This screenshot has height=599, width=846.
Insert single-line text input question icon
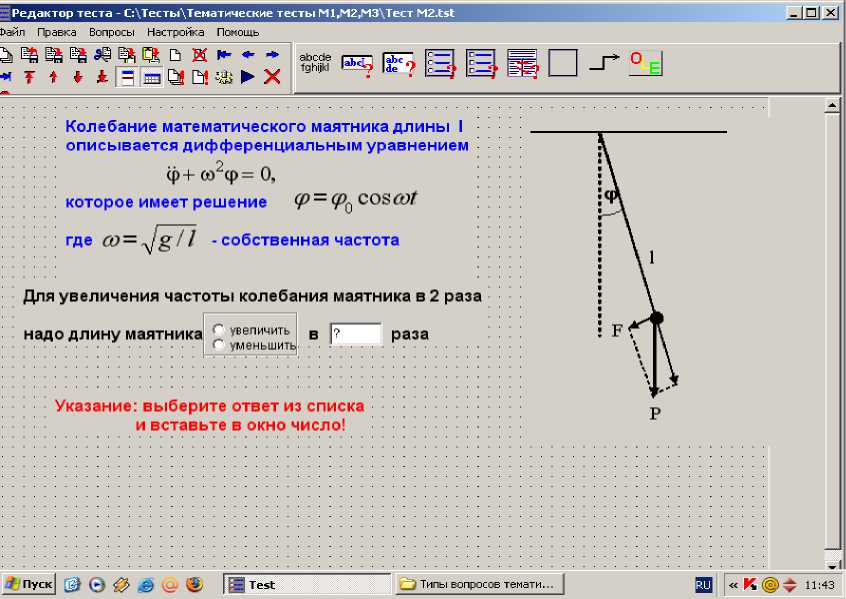coord(357,65)
